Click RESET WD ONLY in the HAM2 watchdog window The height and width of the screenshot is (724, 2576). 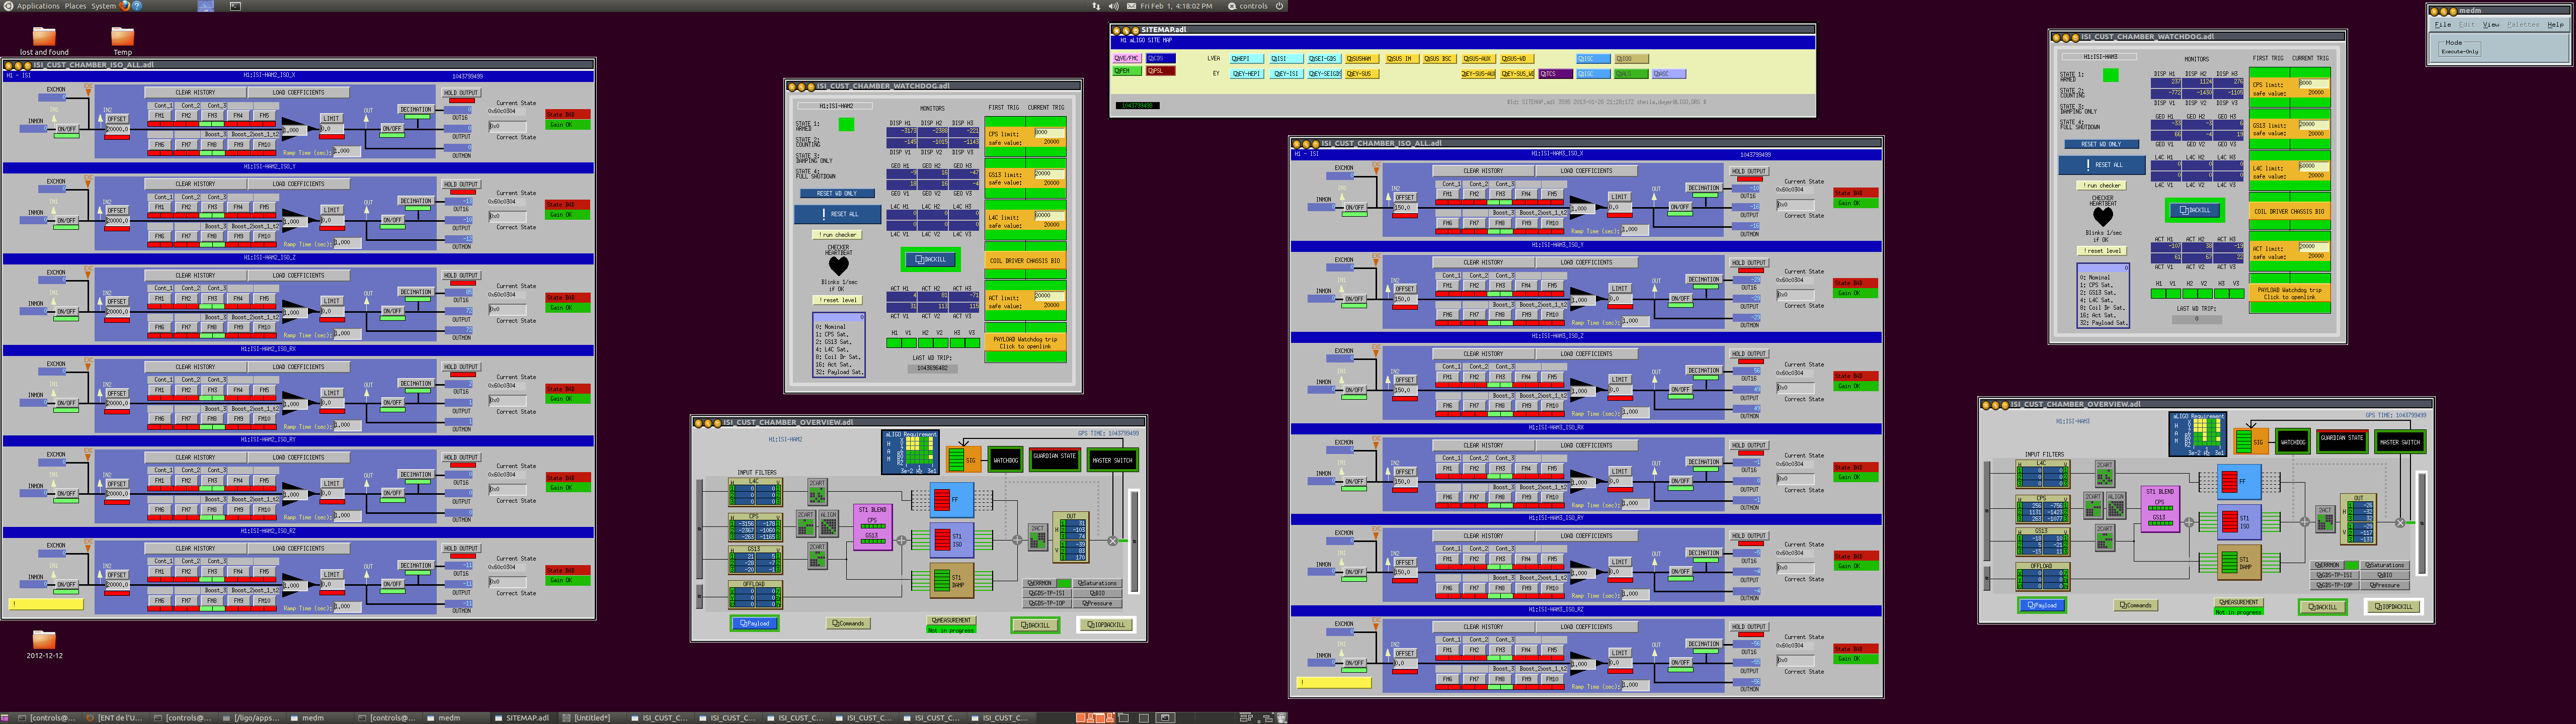(837, 193)
